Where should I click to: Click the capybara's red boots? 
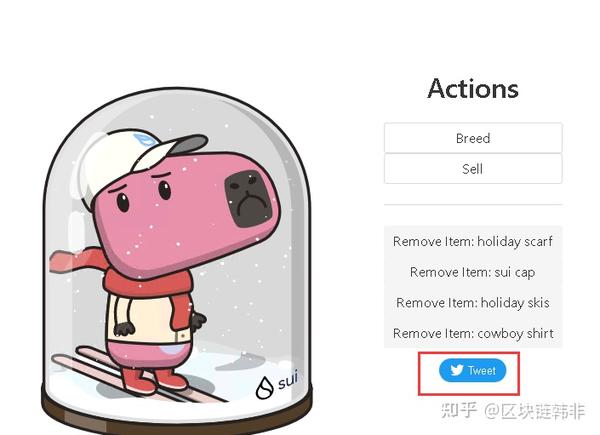154,380
